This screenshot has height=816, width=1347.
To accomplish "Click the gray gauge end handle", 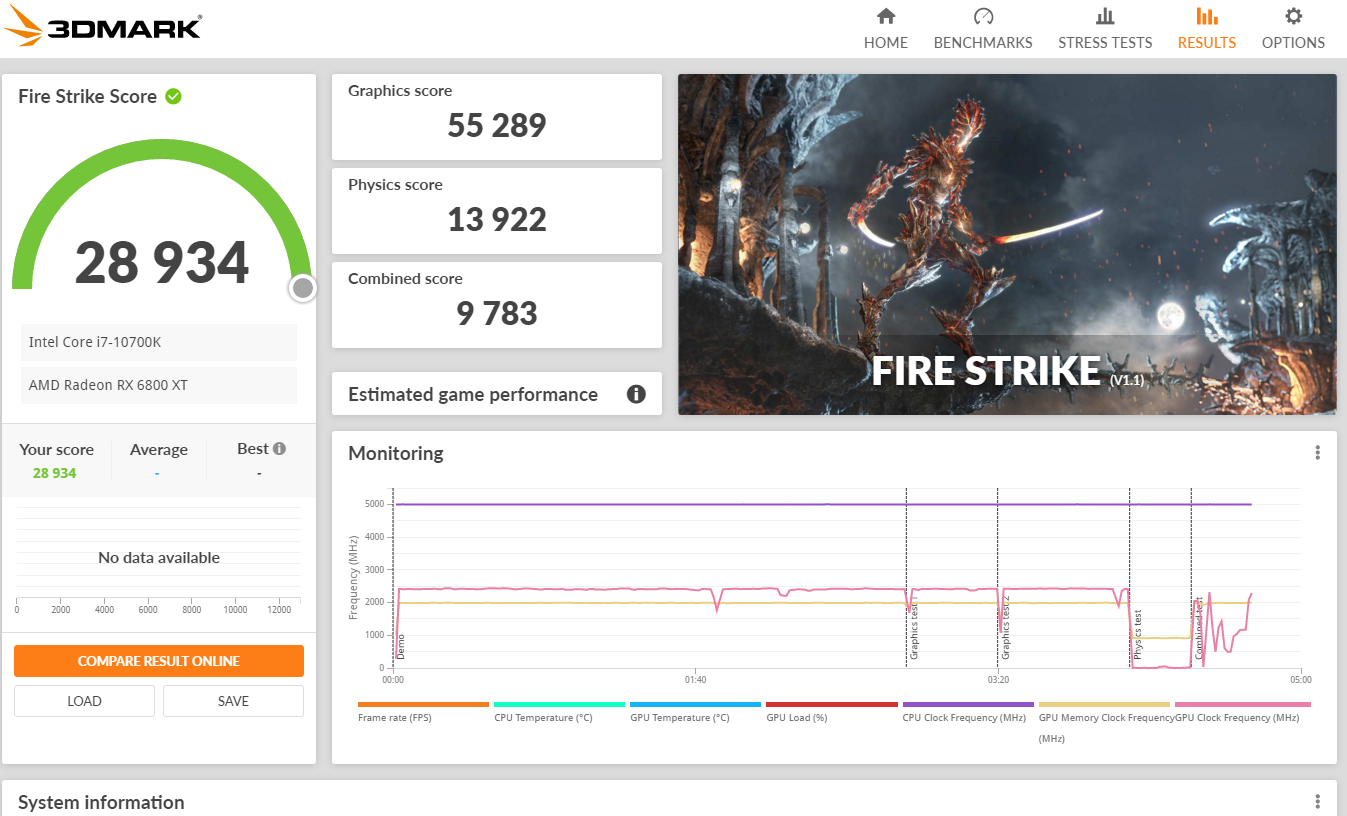I will [x=303, y=289].
